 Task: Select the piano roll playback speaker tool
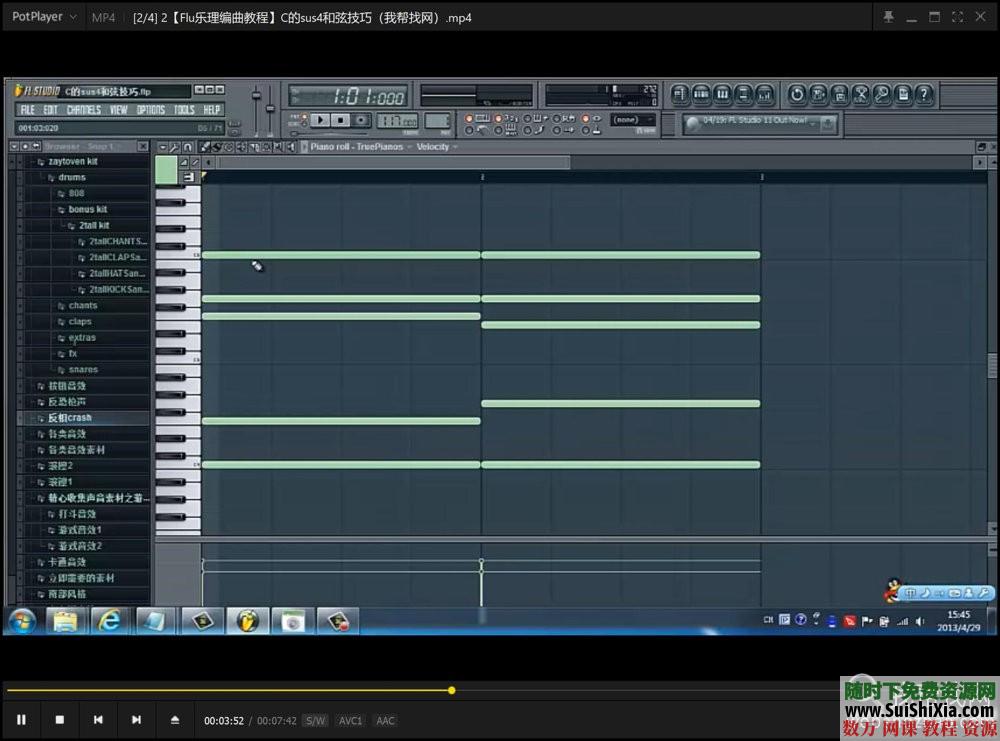pos(291,147)
